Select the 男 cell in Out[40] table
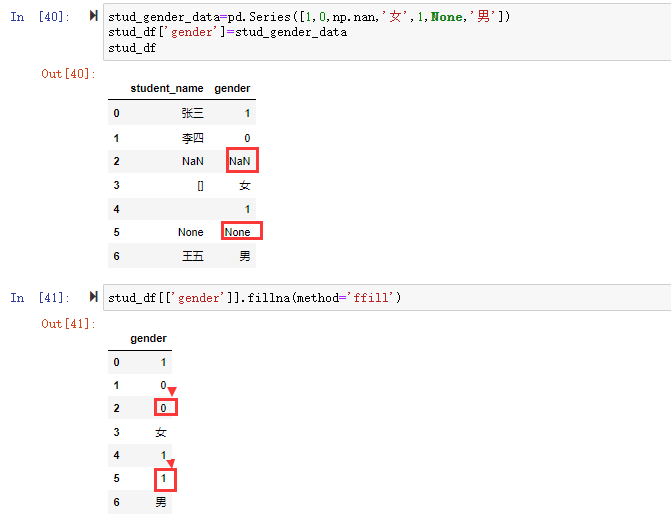This screenshot has width=671, height=523. coord(245,256)
